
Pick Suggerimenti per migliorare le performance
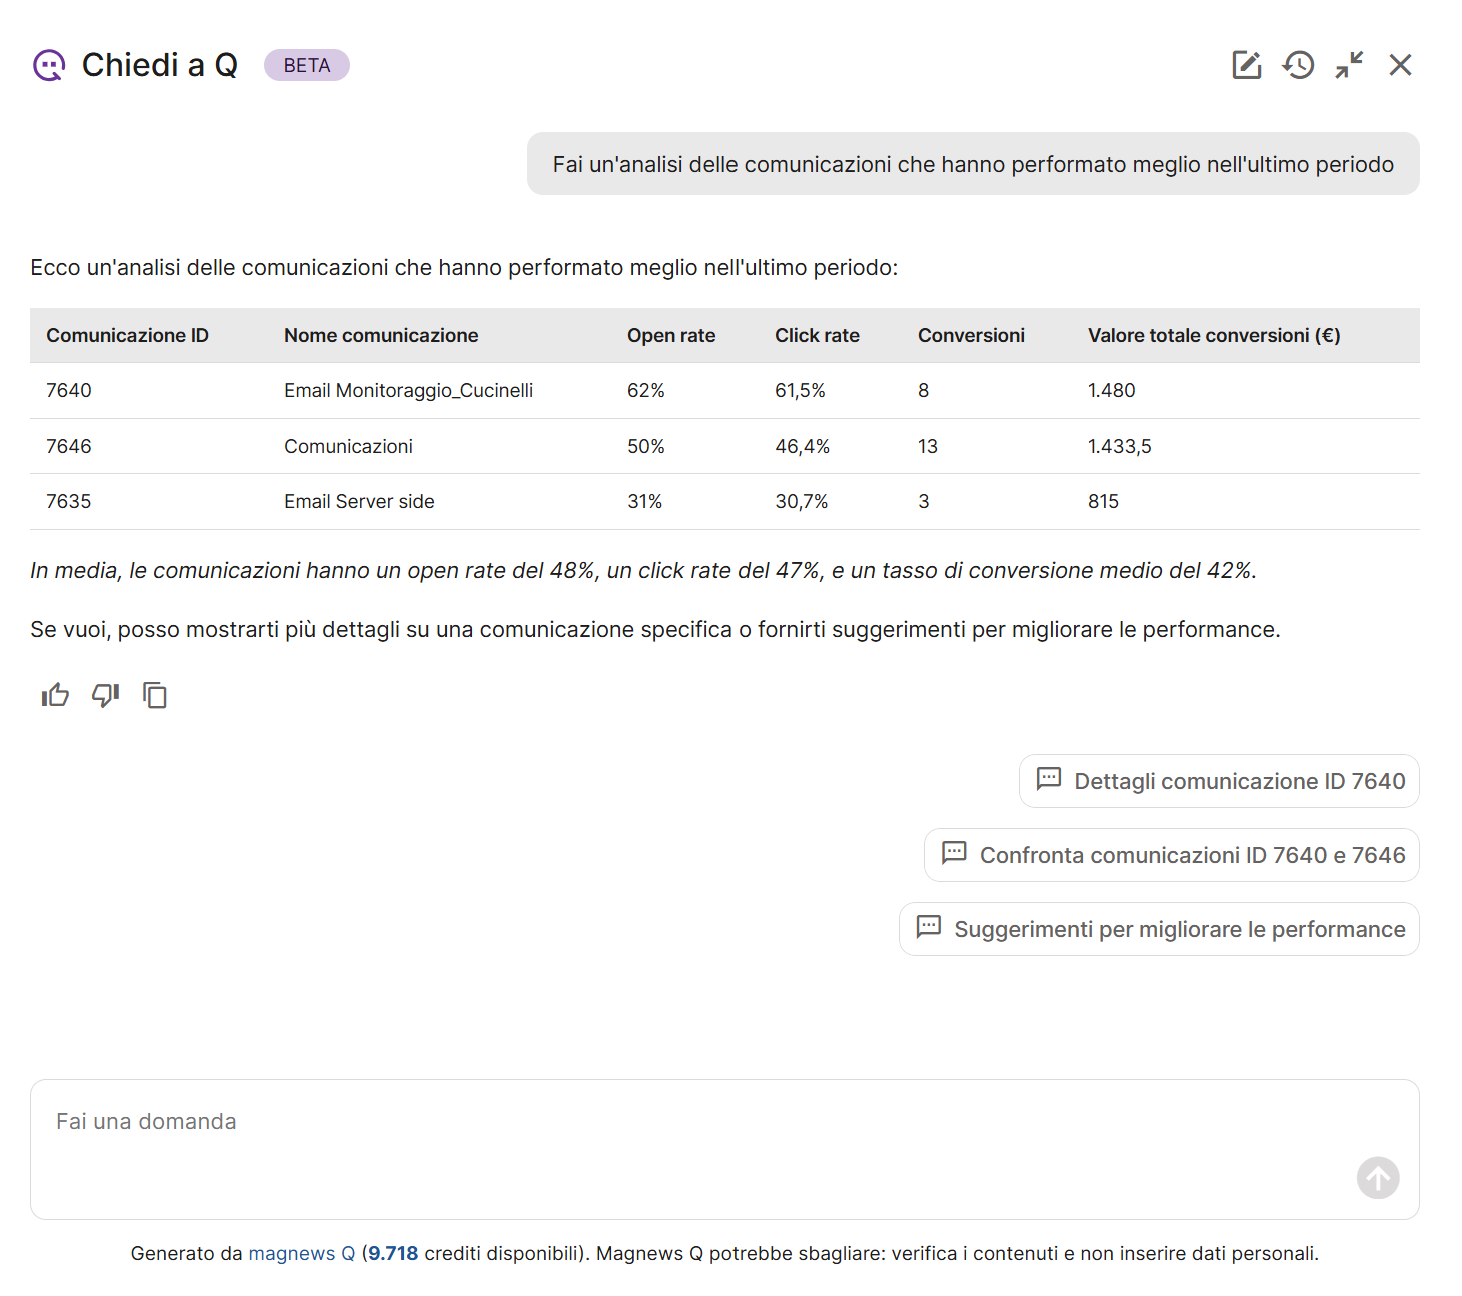click(x=1159, y=929)
